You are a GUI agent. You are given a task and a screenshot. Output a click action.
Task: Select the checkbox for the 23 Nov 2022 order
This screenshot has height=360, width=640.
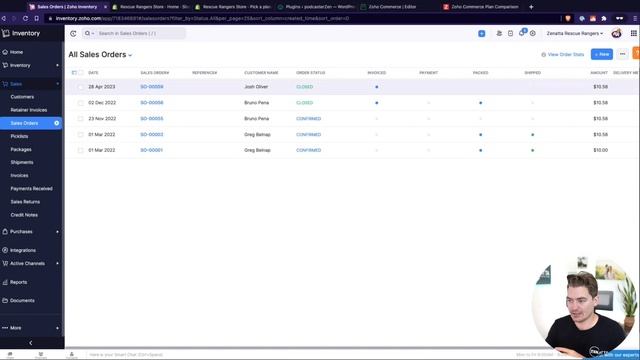tap(80, 119)
